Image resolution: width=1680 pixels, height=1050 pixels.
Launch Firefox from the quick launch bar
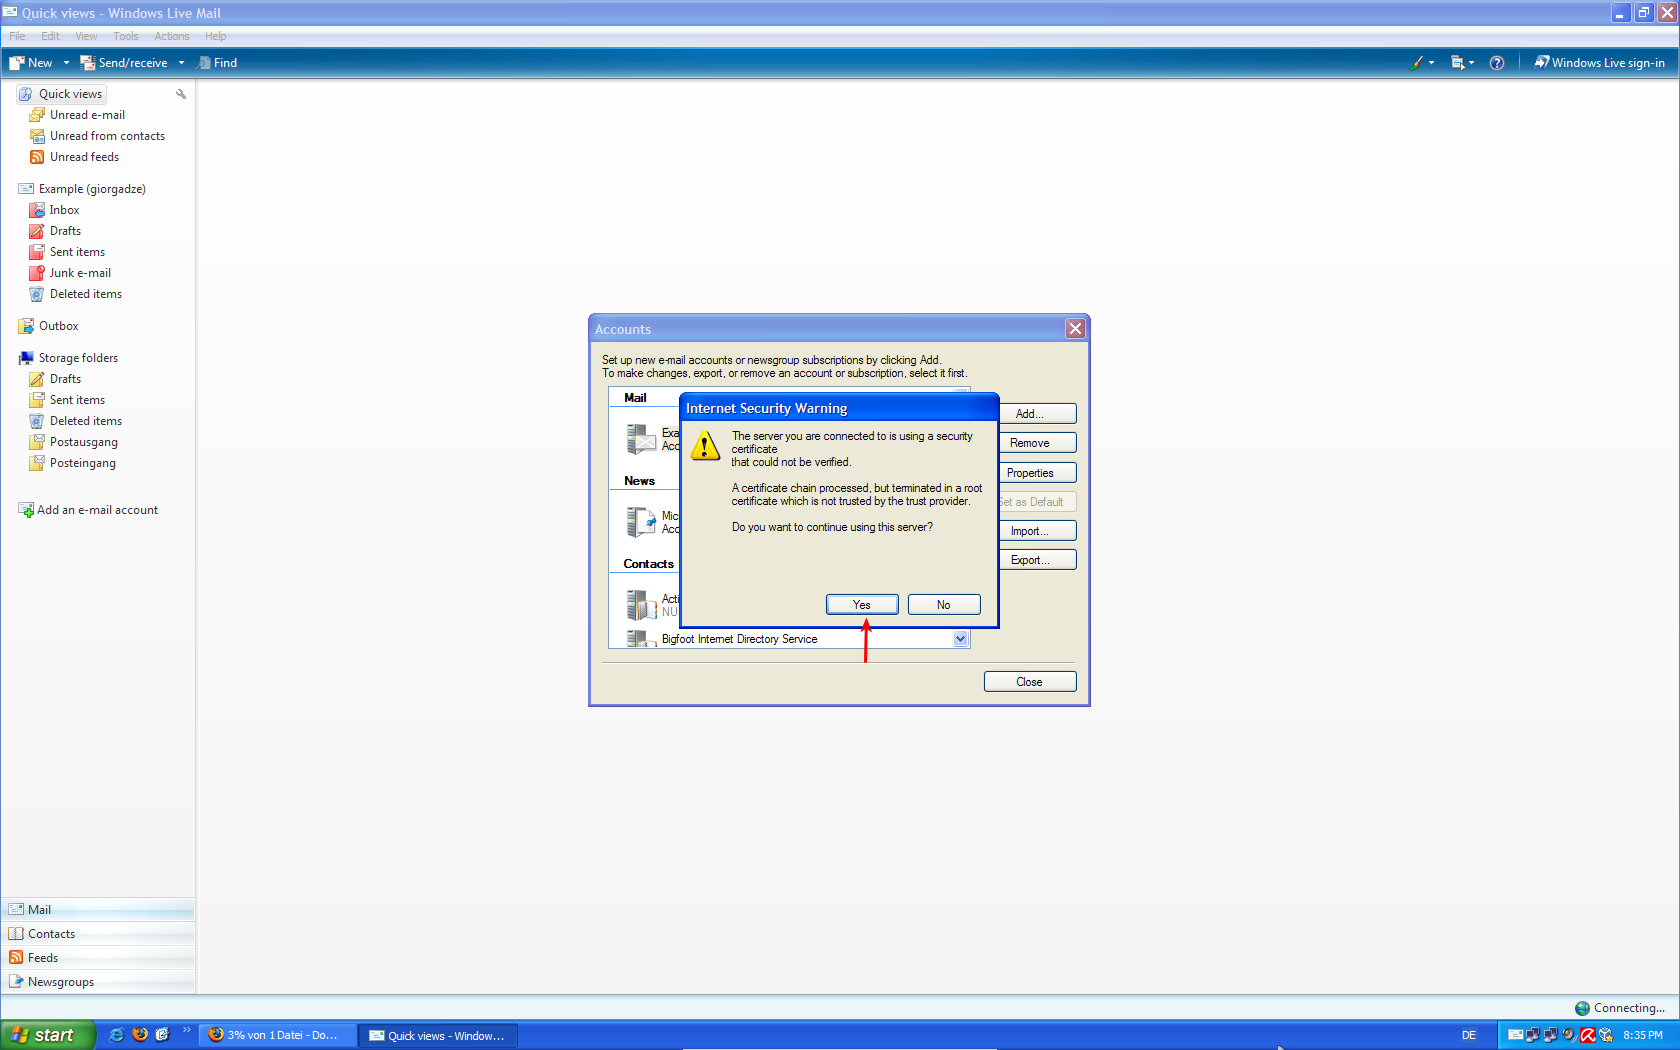click(140, 1035)
